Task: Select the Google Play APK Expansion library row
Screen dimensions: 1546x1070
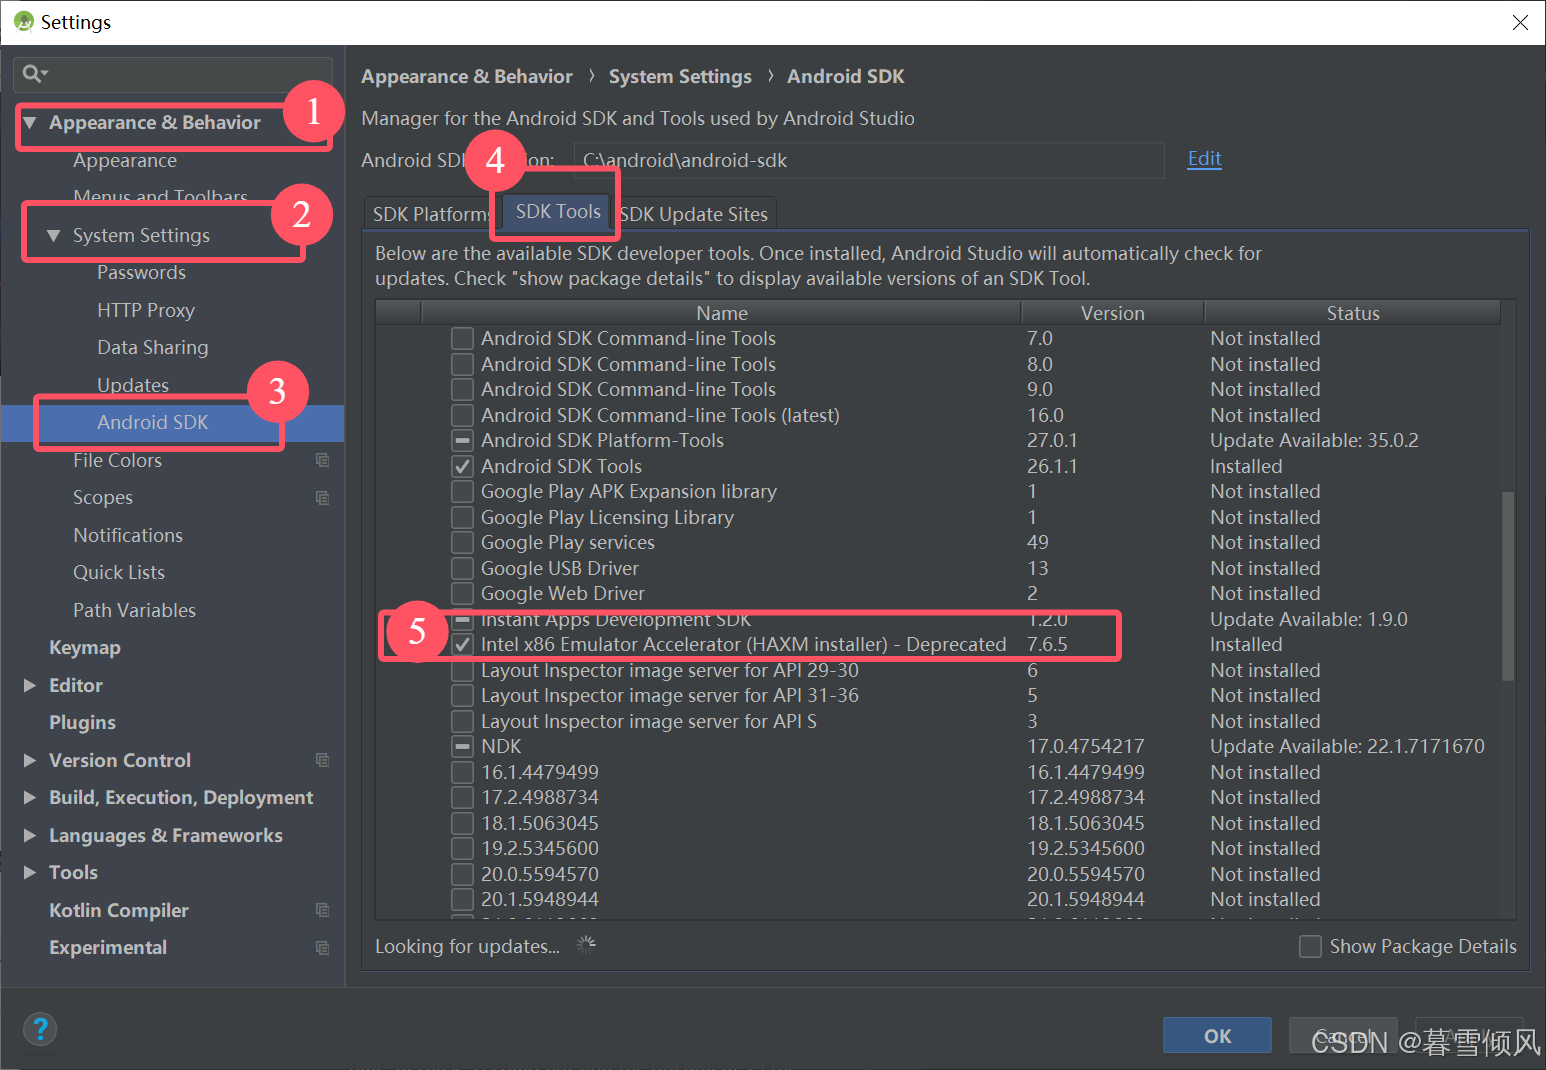Action: (x=938, y=491)
